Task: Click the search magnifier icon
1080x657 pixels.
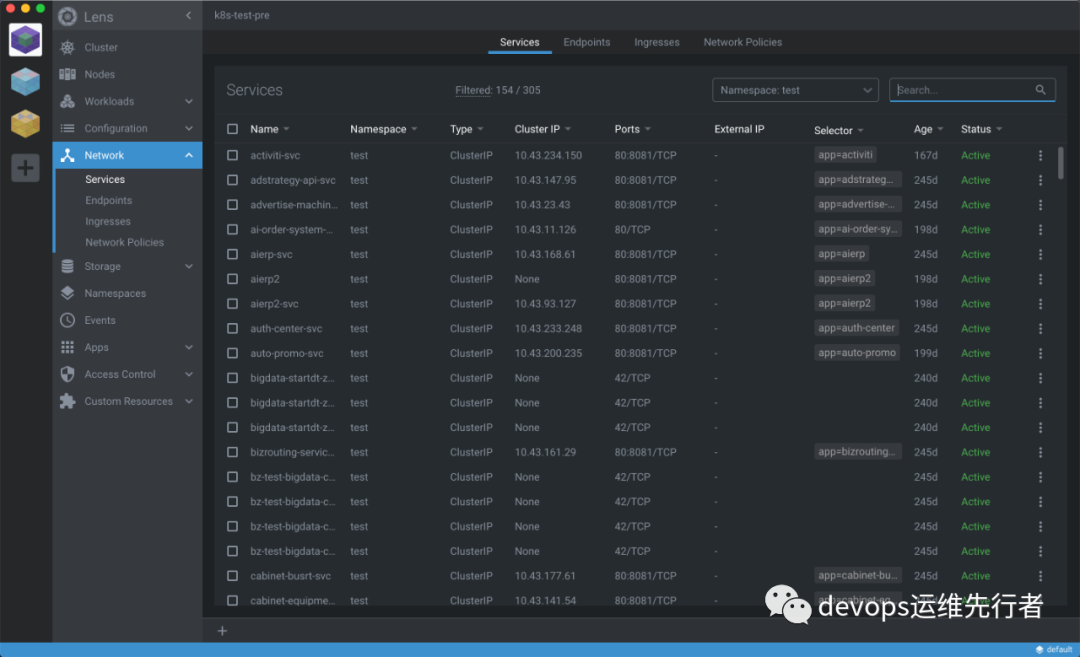Action: (1041, 90)
